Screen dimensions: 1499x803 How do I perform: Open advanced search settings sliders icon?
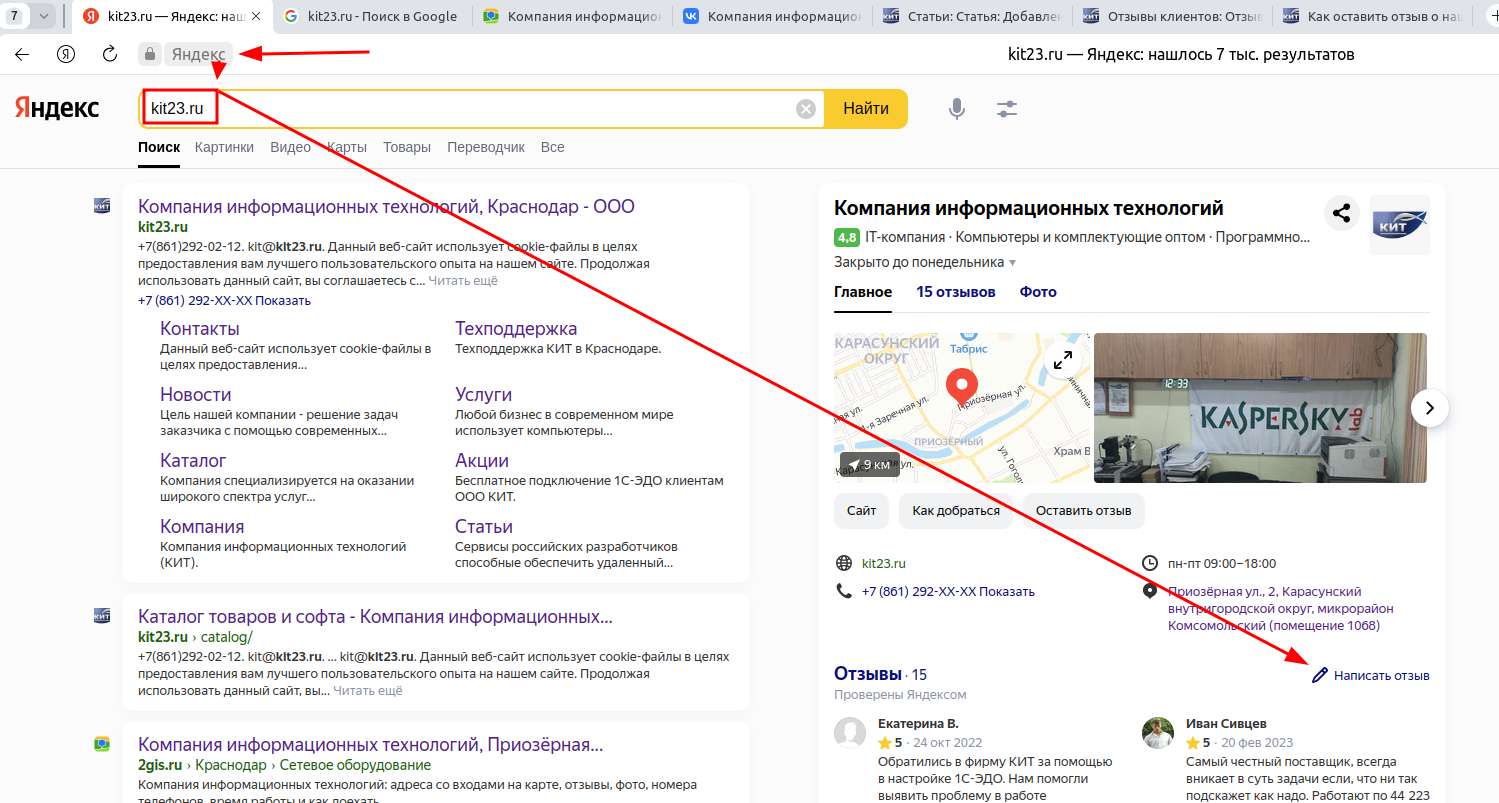coord(1006,109)
